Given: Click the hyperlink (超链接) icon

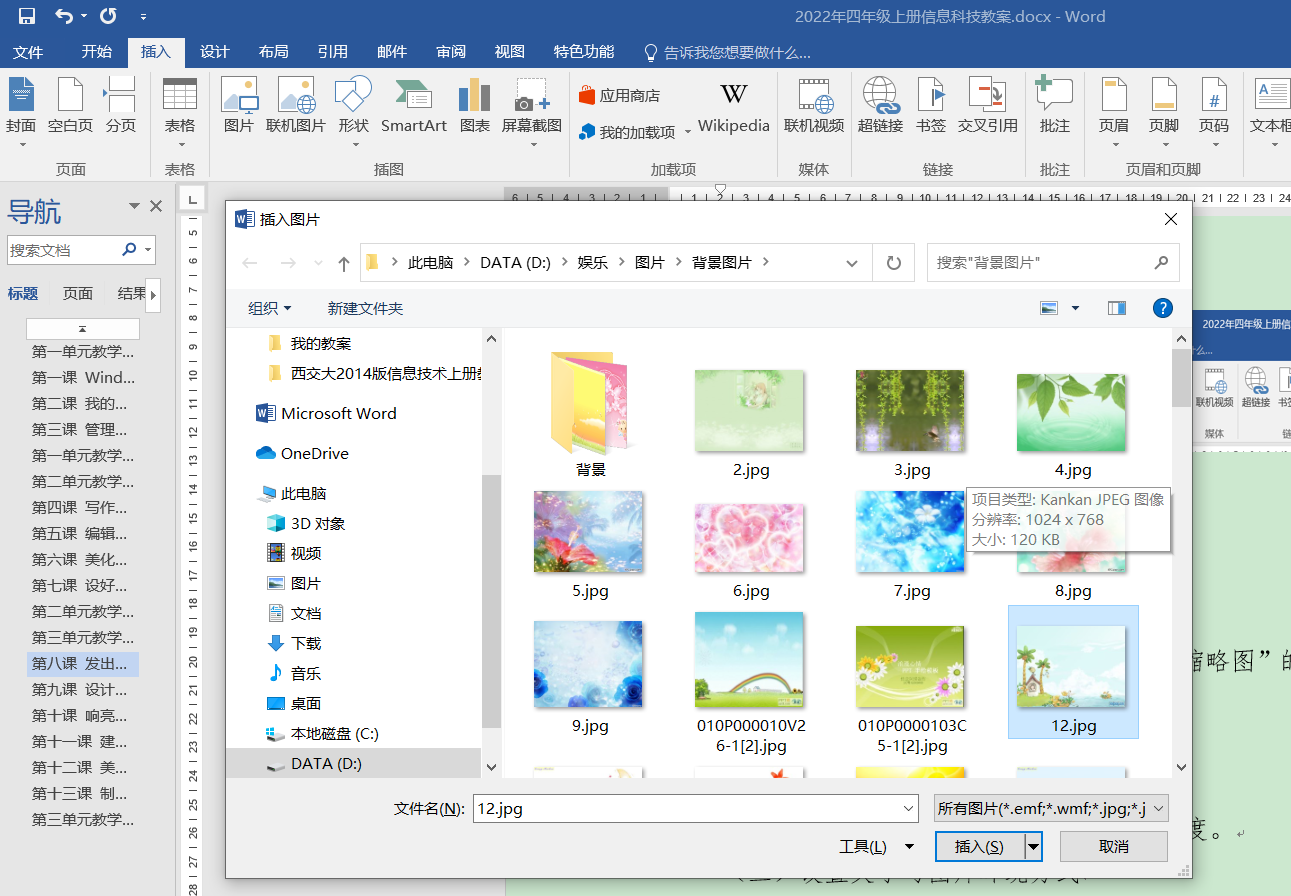Looking at the screenshot, I should (880, 106).
